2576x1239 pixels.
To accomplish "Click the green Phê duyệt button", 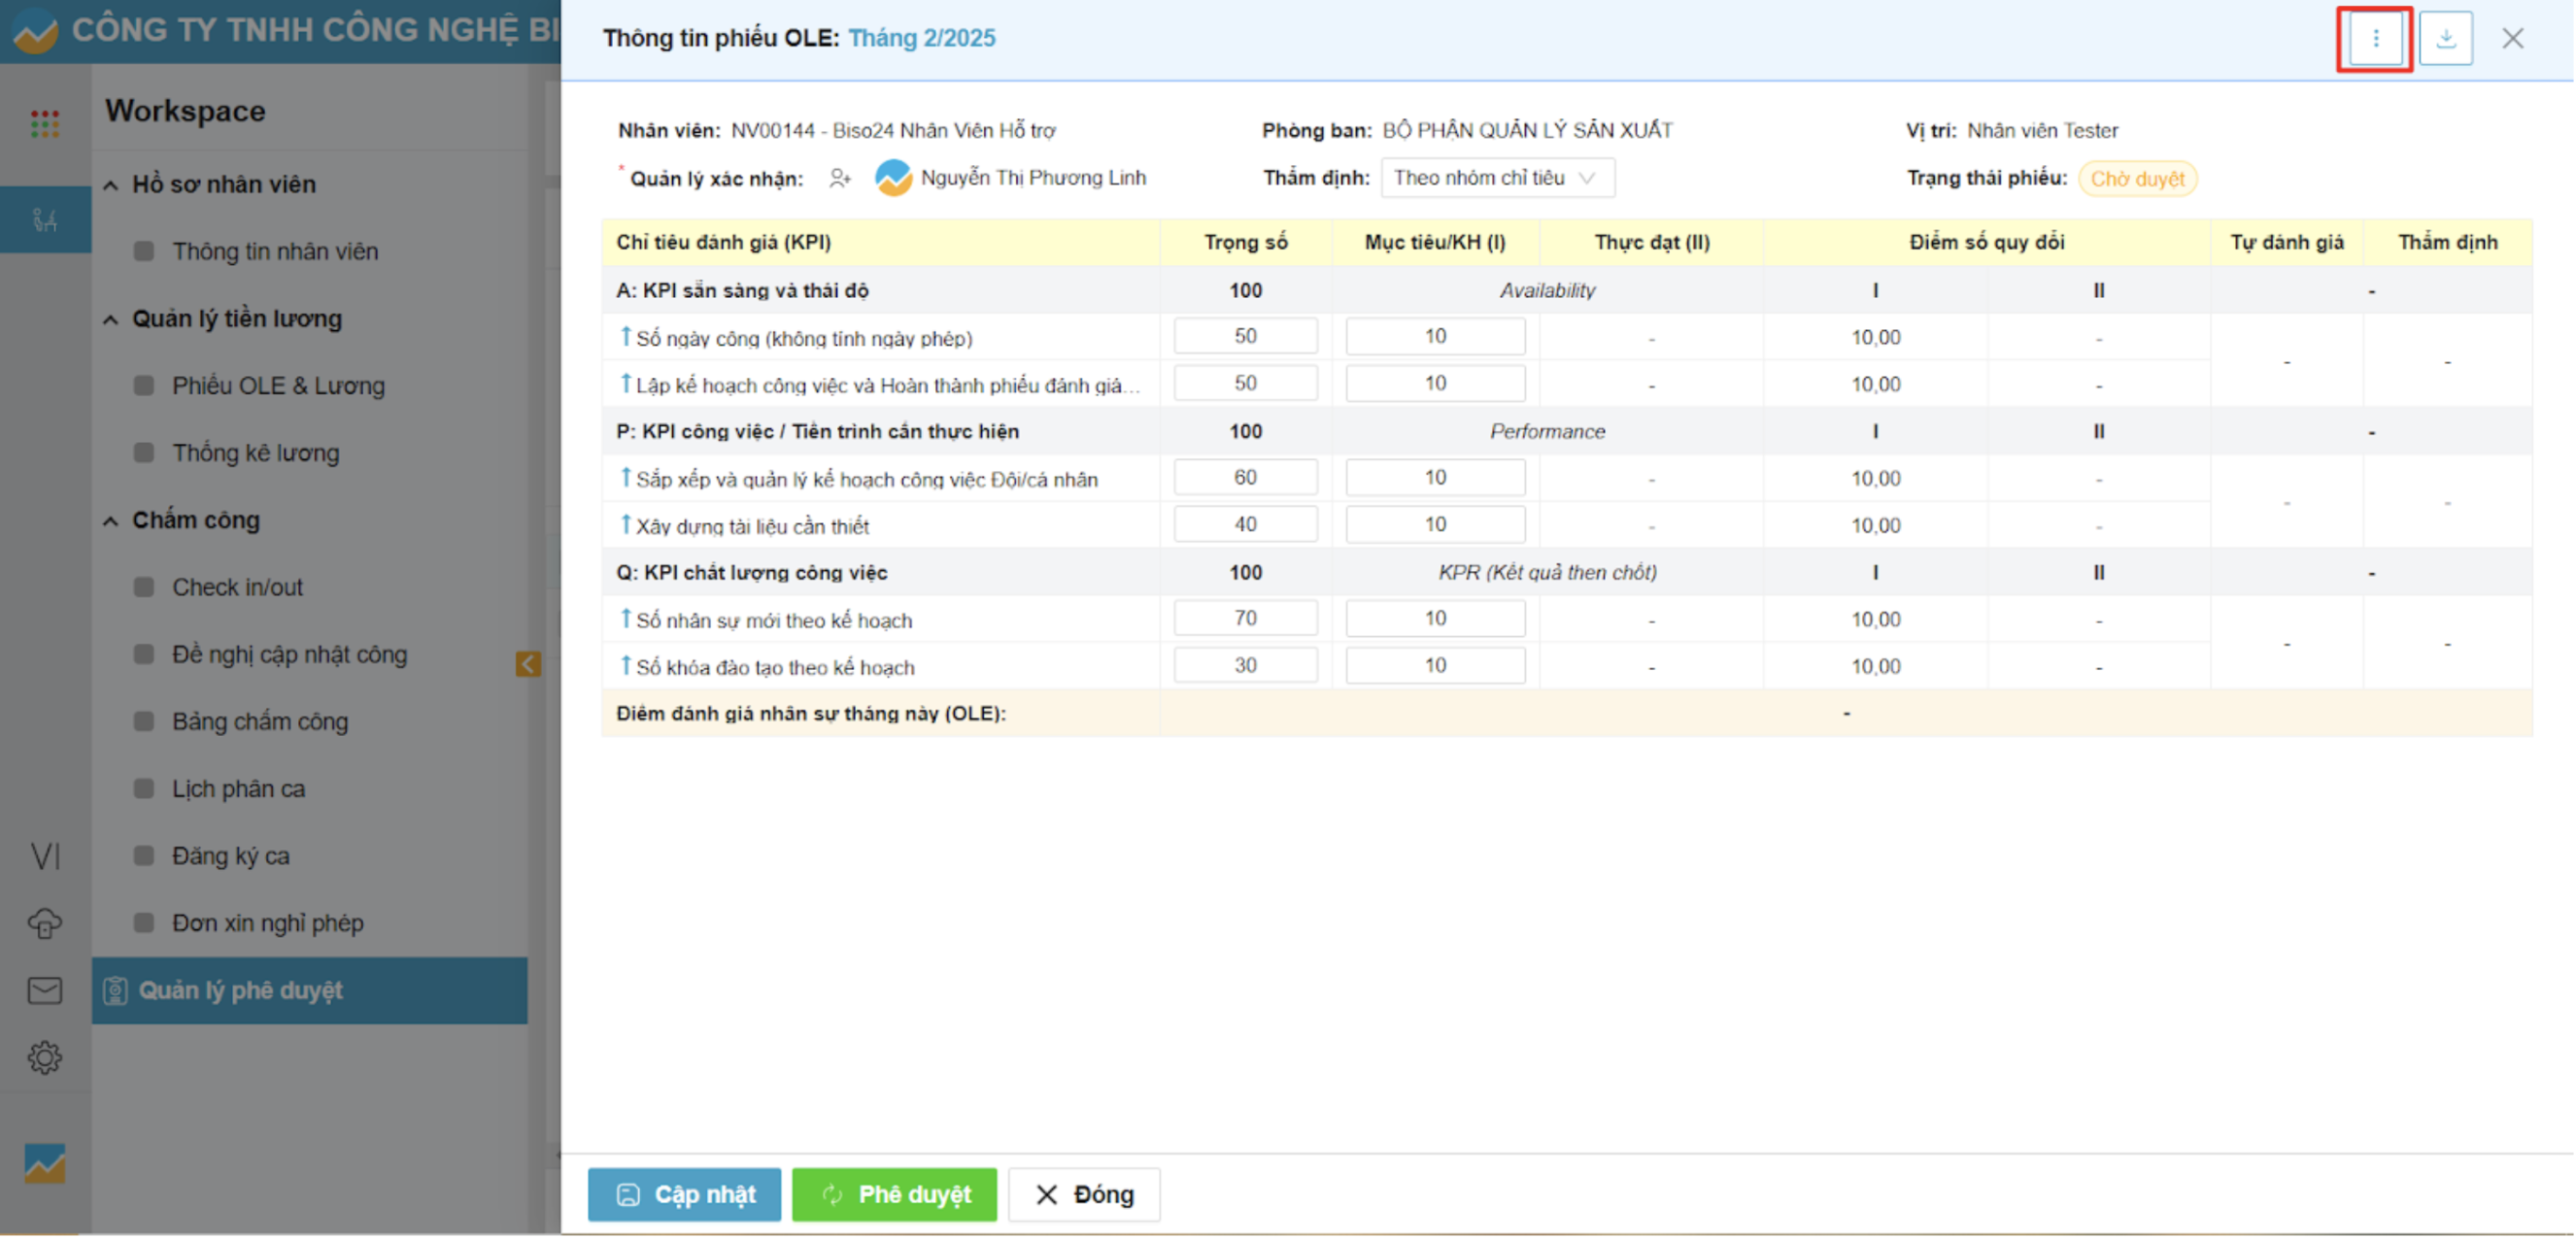I will [894, 1195].
